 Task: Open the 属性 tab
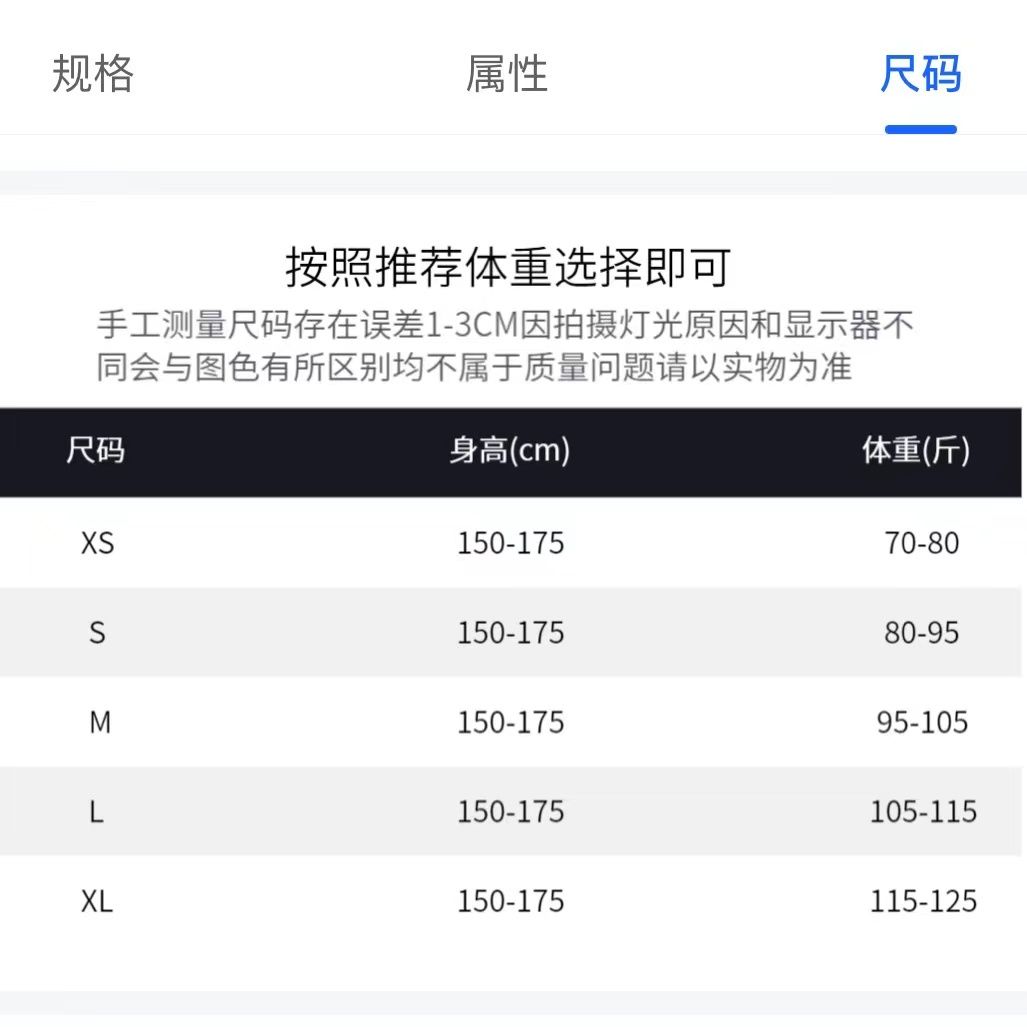point(507,75)
